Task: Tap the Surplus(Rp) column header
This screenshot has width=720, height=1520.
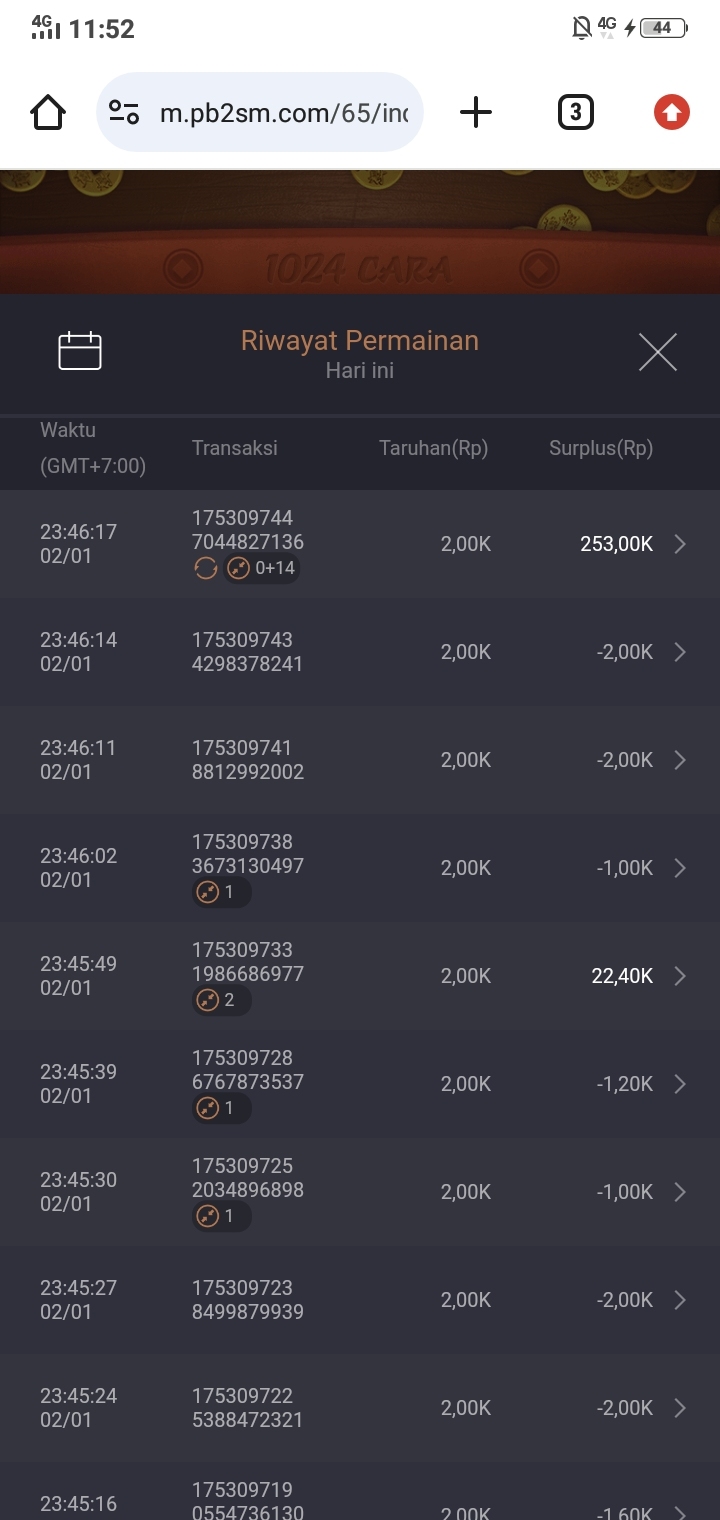Action: (600, 448)
